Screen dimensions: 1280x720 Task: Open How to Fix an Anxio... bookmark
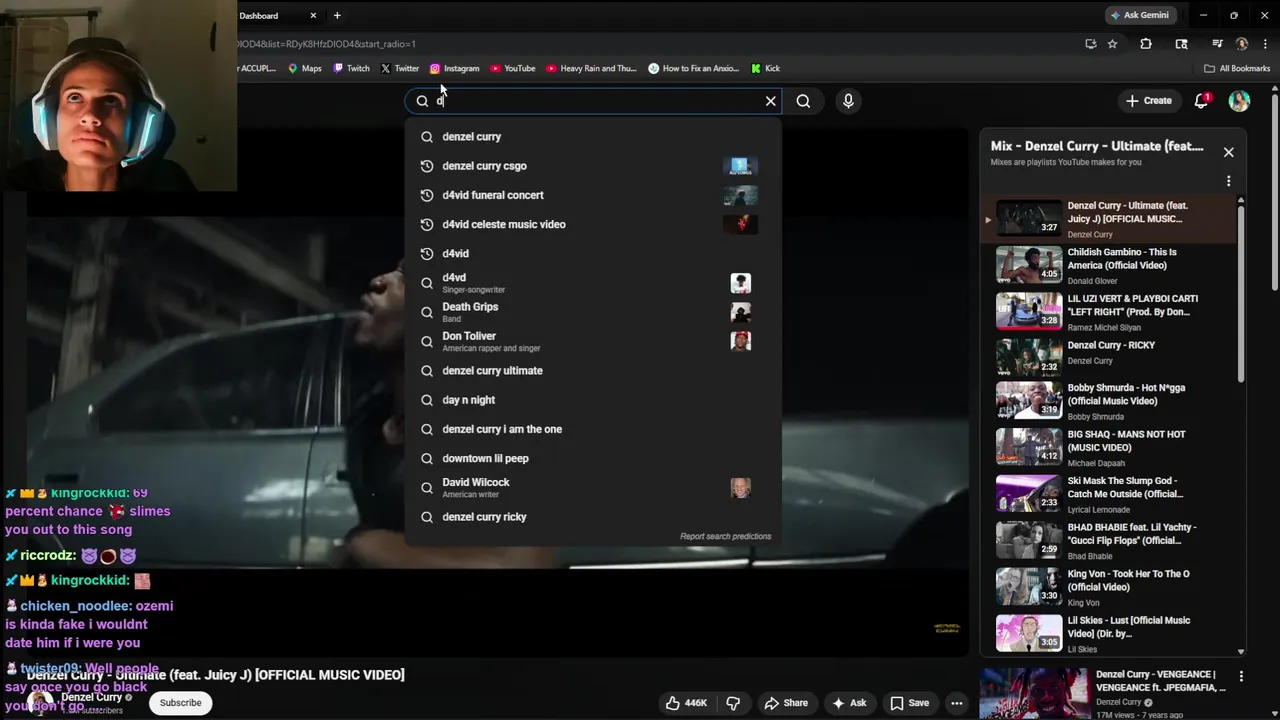[693, 69]
